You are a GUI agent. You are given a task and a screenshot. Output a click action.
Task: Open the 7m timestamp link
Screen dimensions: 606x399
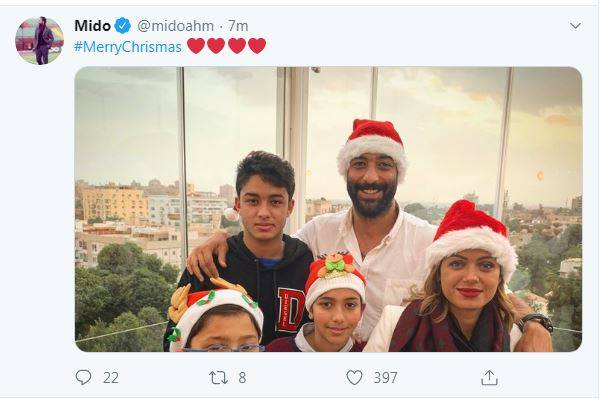(238, 26)
